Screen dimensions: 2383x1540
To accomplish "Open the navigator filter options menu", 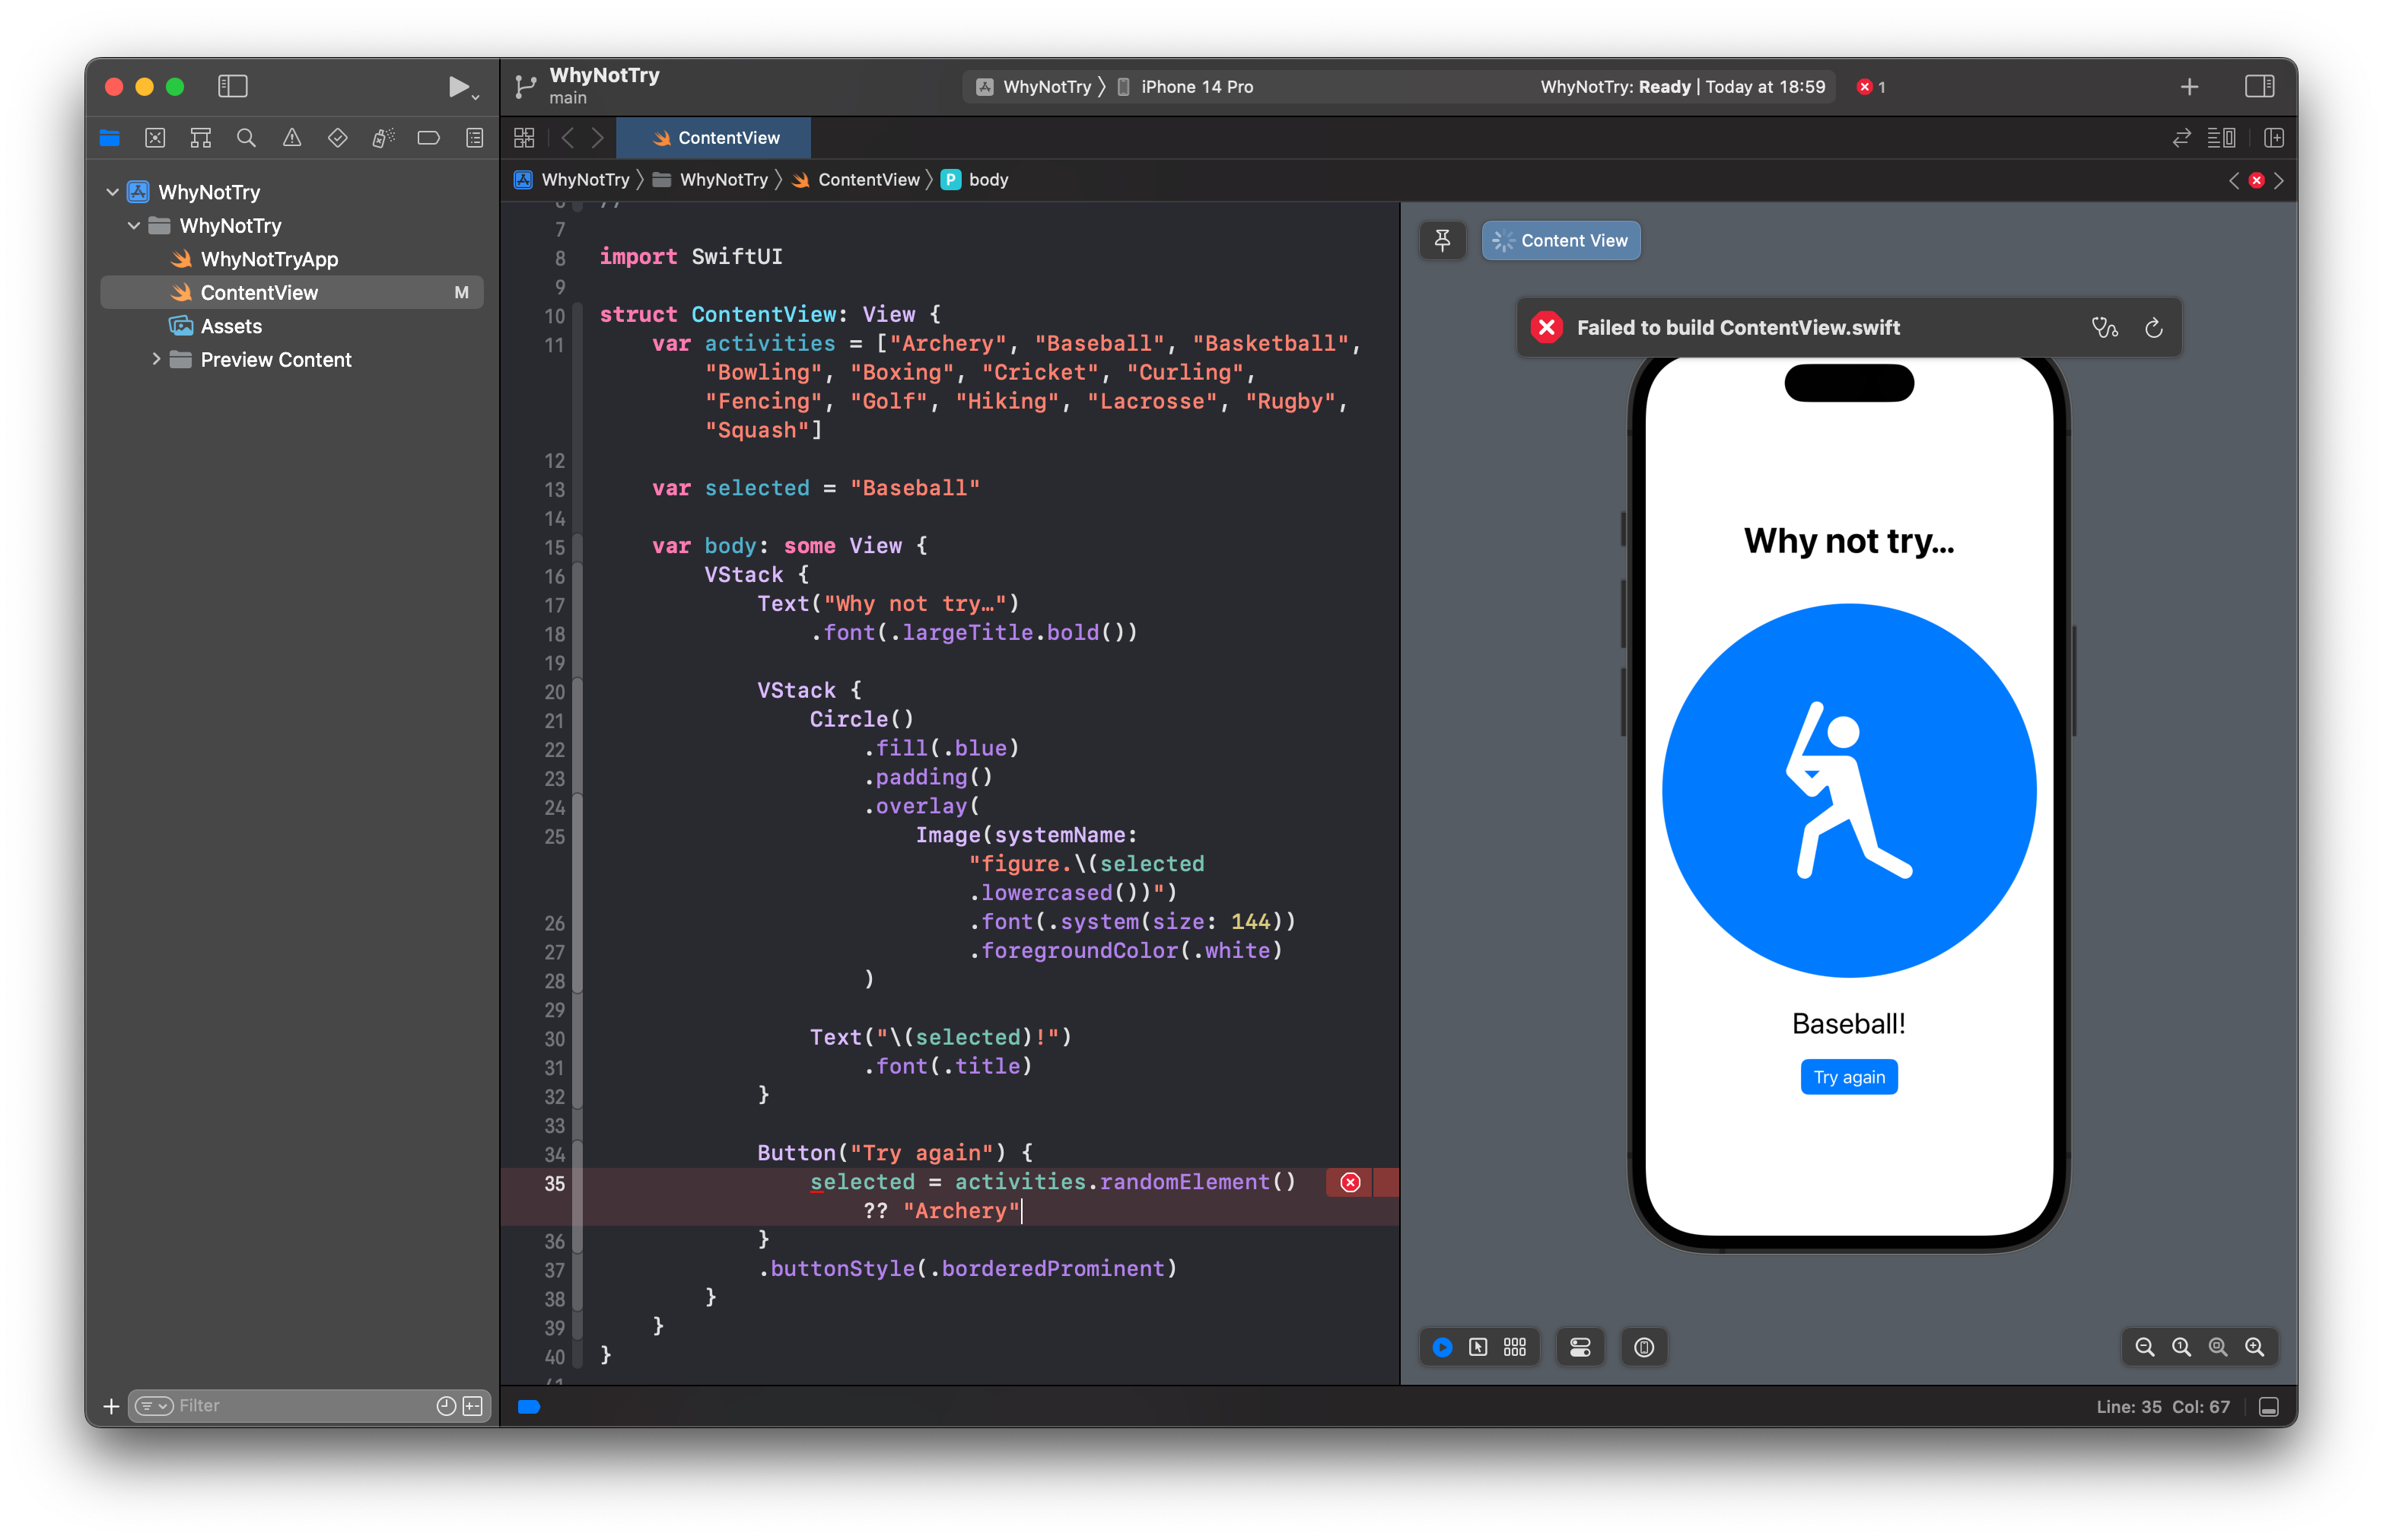I will [x=154, y=1406].
